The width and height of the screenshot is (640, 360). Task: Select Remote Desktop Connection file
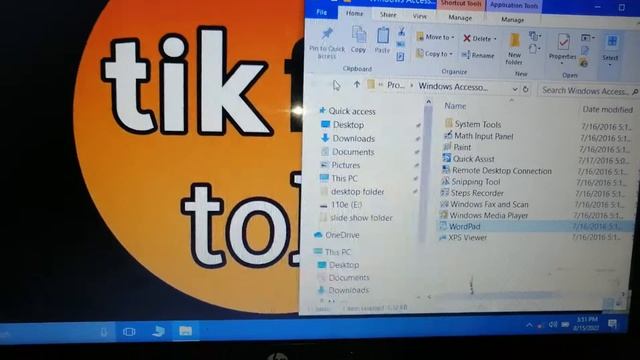point(502,171)
